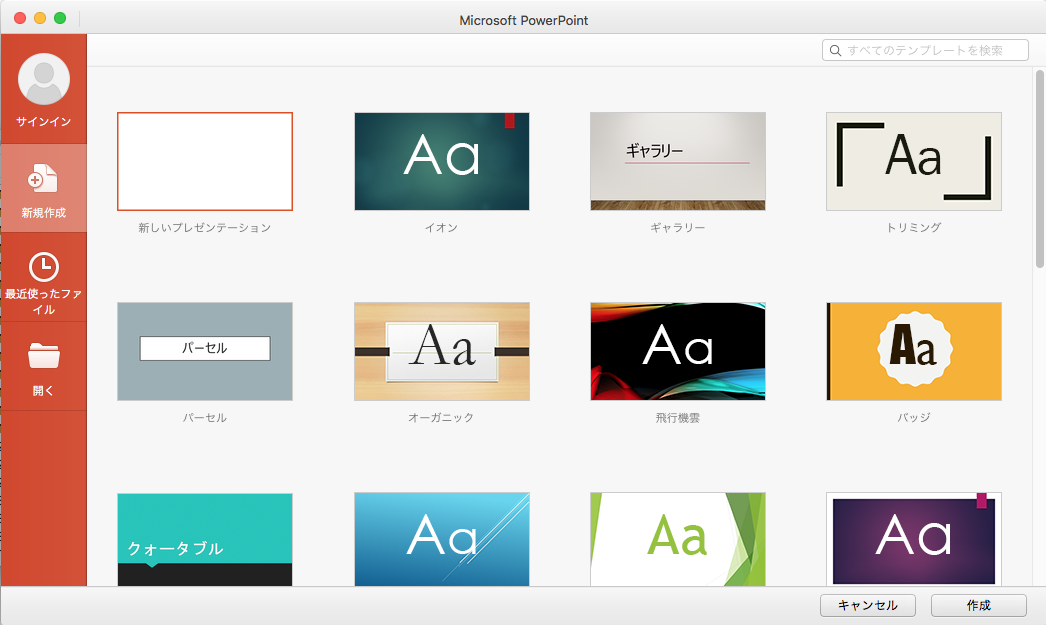Open the recent files clock icon
1046x625 pixels.
click(x=44, y=267)
